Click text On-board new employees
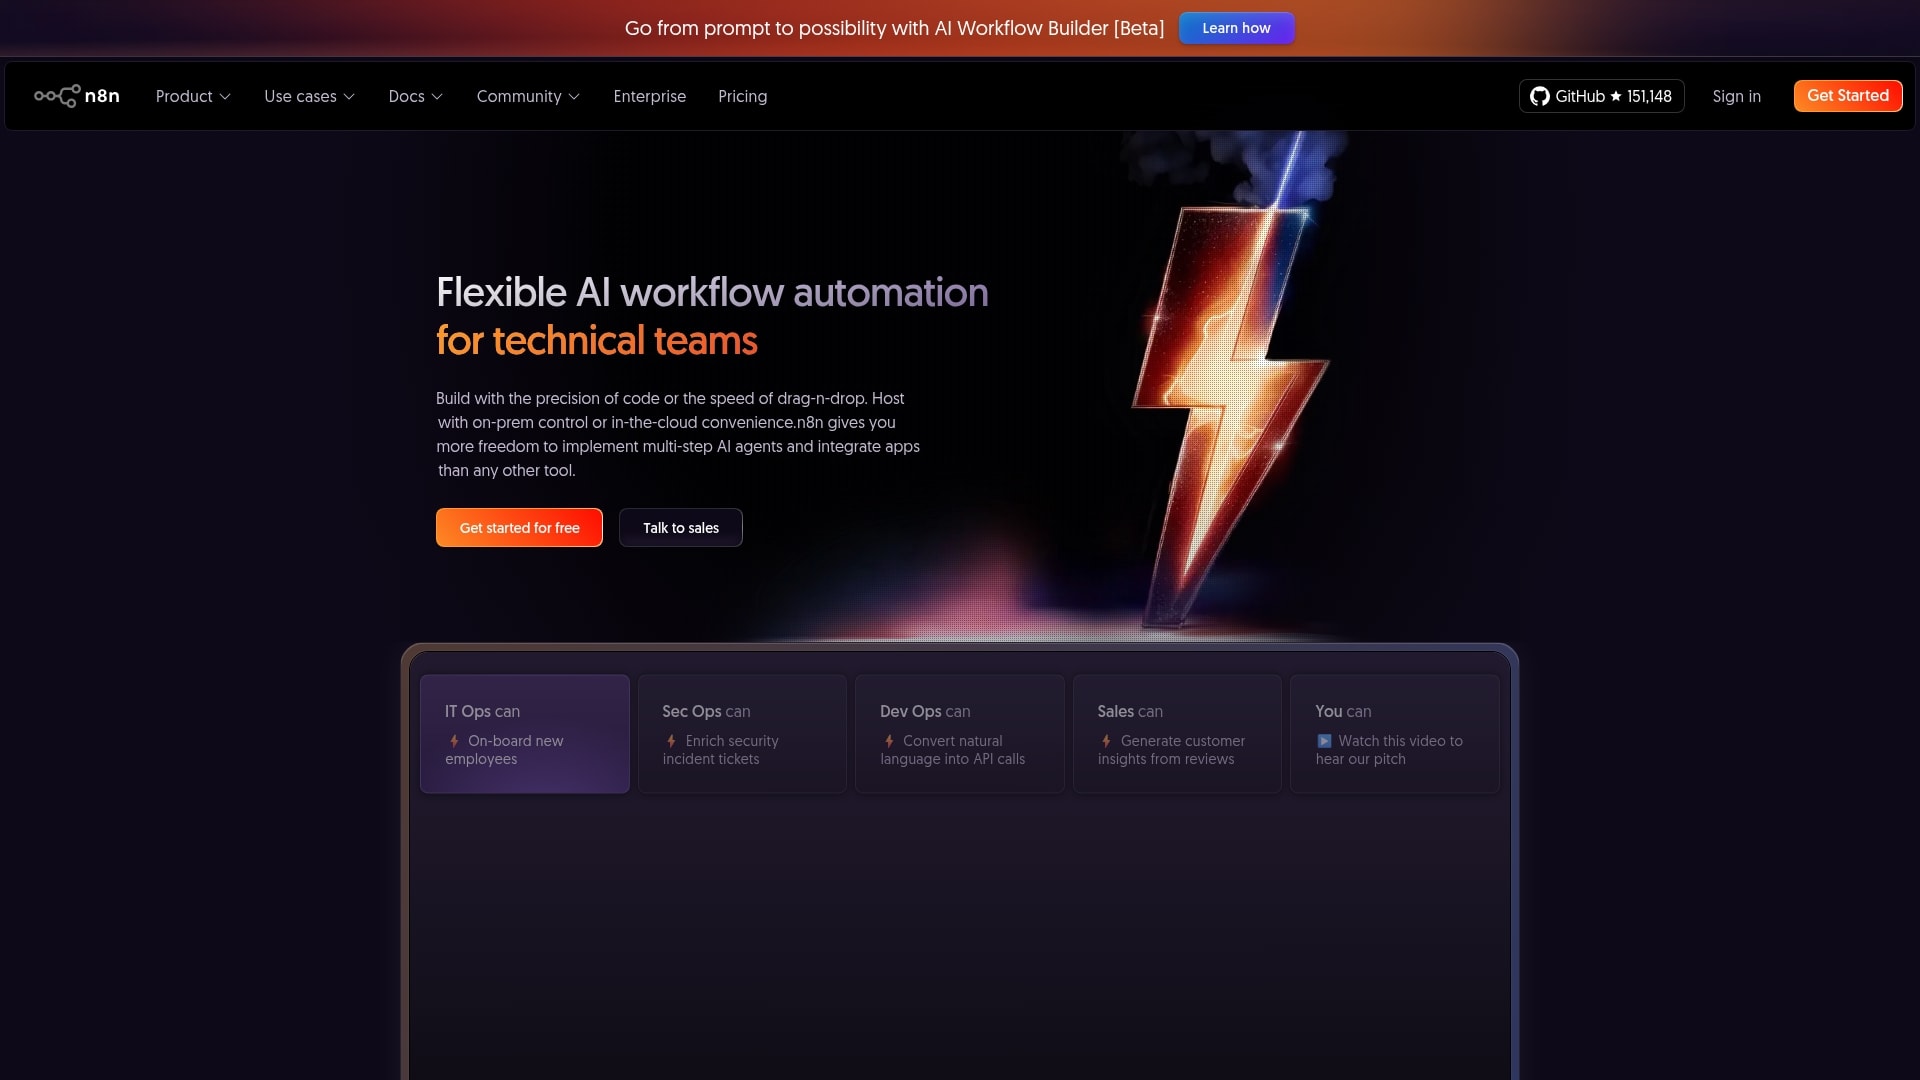This screenshot has width=1920, height=1080. pos(505,750)
